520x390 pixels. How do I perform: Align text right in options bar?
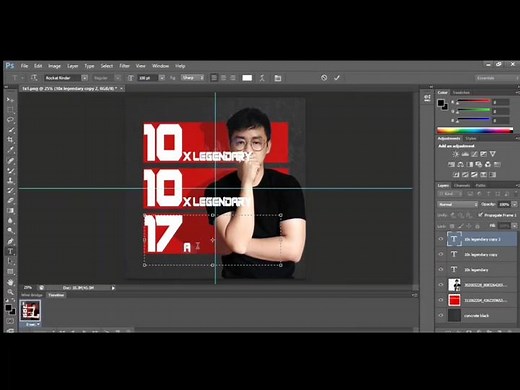pyautogui.click(x=233, y=78)
